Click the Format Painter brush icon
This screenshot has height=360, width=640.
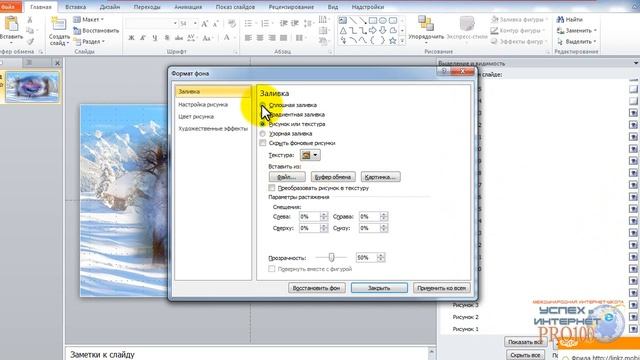coord(30,41)
